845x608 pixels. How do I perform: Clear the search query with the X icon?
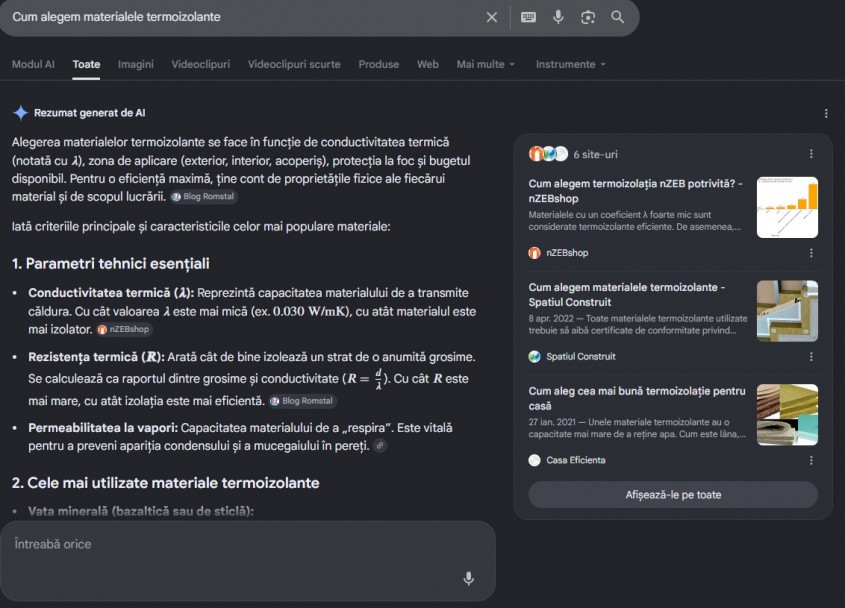point(491,17)
